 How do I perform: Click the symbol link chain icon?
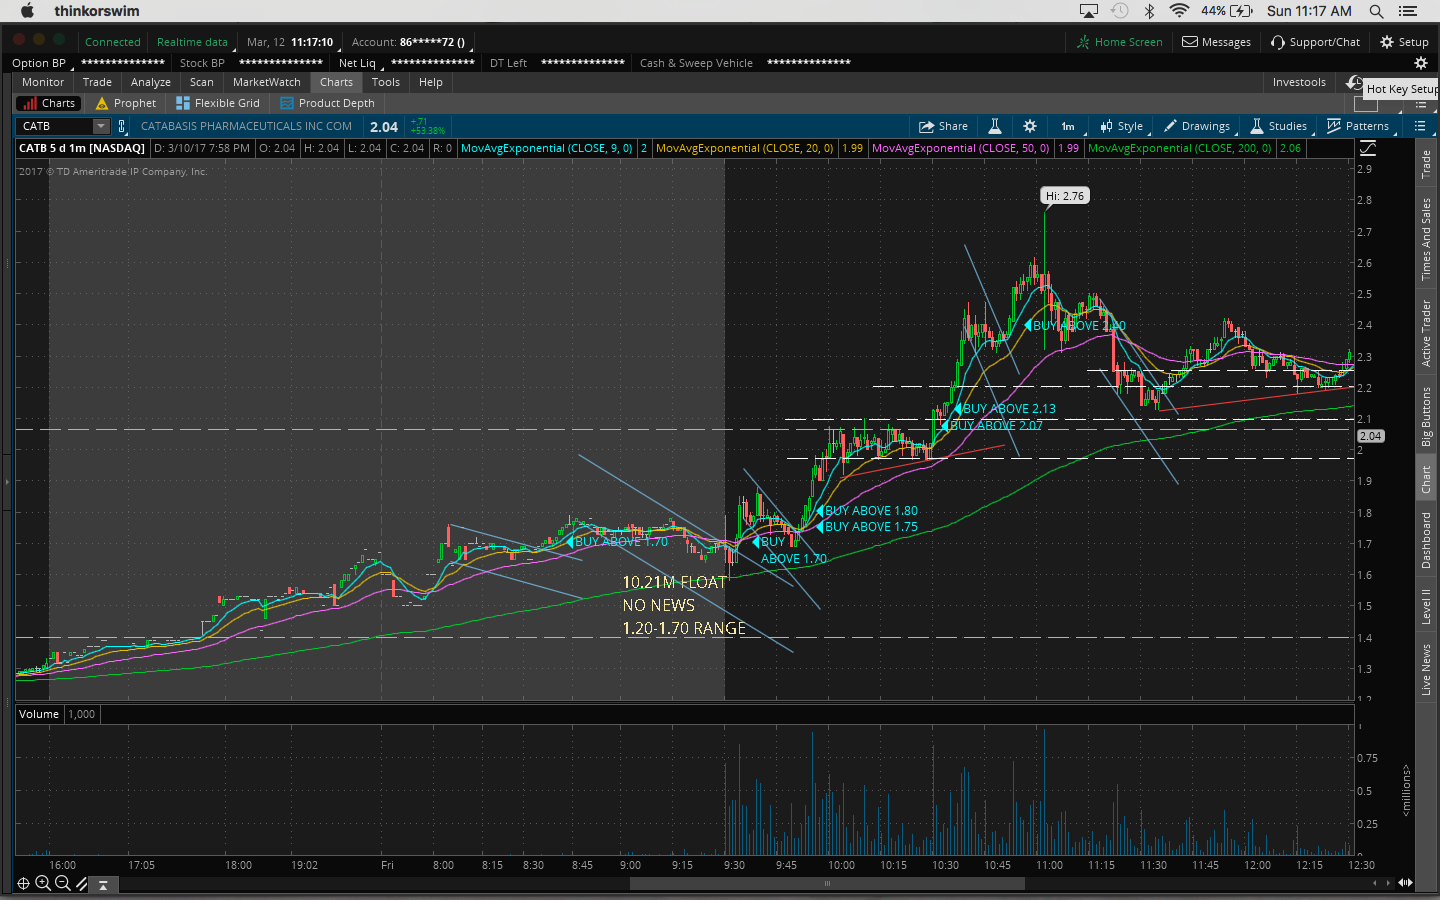point(122,126)
